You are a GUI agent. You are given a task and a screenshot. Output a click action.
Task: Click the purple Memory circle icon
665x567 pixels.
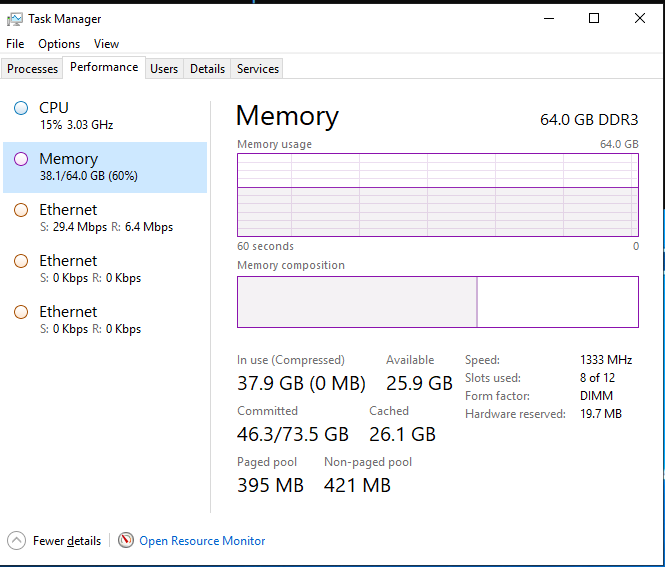[x=21, y=159]
